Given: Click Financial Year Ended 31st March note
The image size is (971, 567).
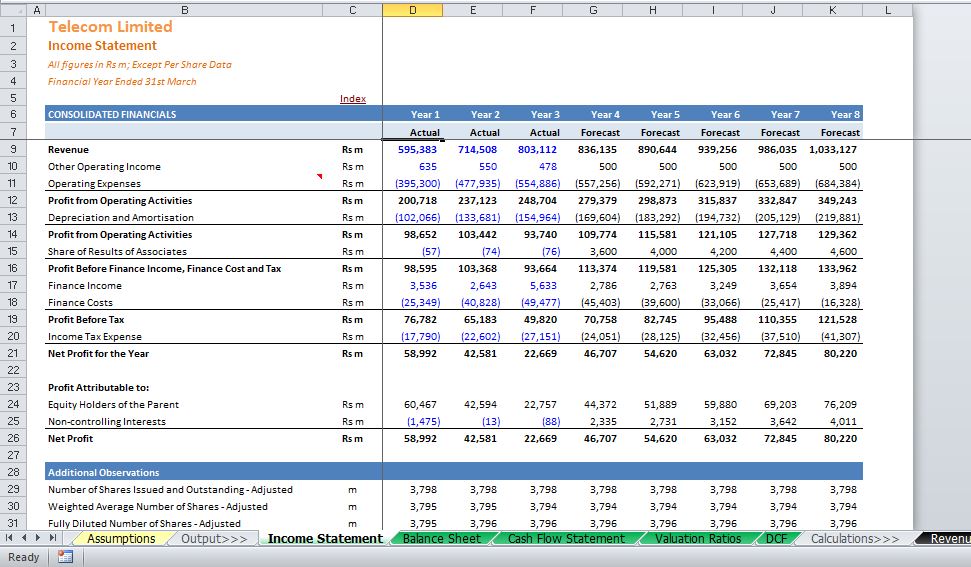Looking at the screenshot, I should click(x=122, y=82).
